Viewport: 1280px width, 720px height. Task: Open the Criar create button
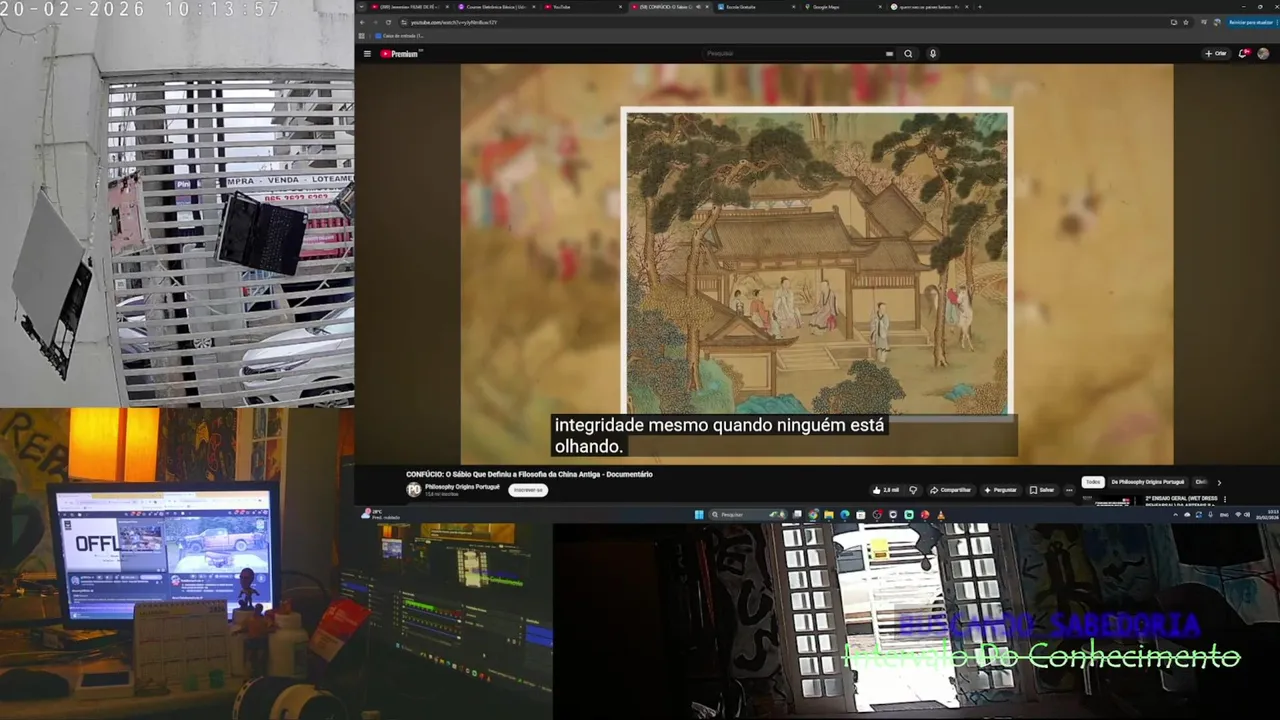pyautogui.click(x=1216, y=54)
